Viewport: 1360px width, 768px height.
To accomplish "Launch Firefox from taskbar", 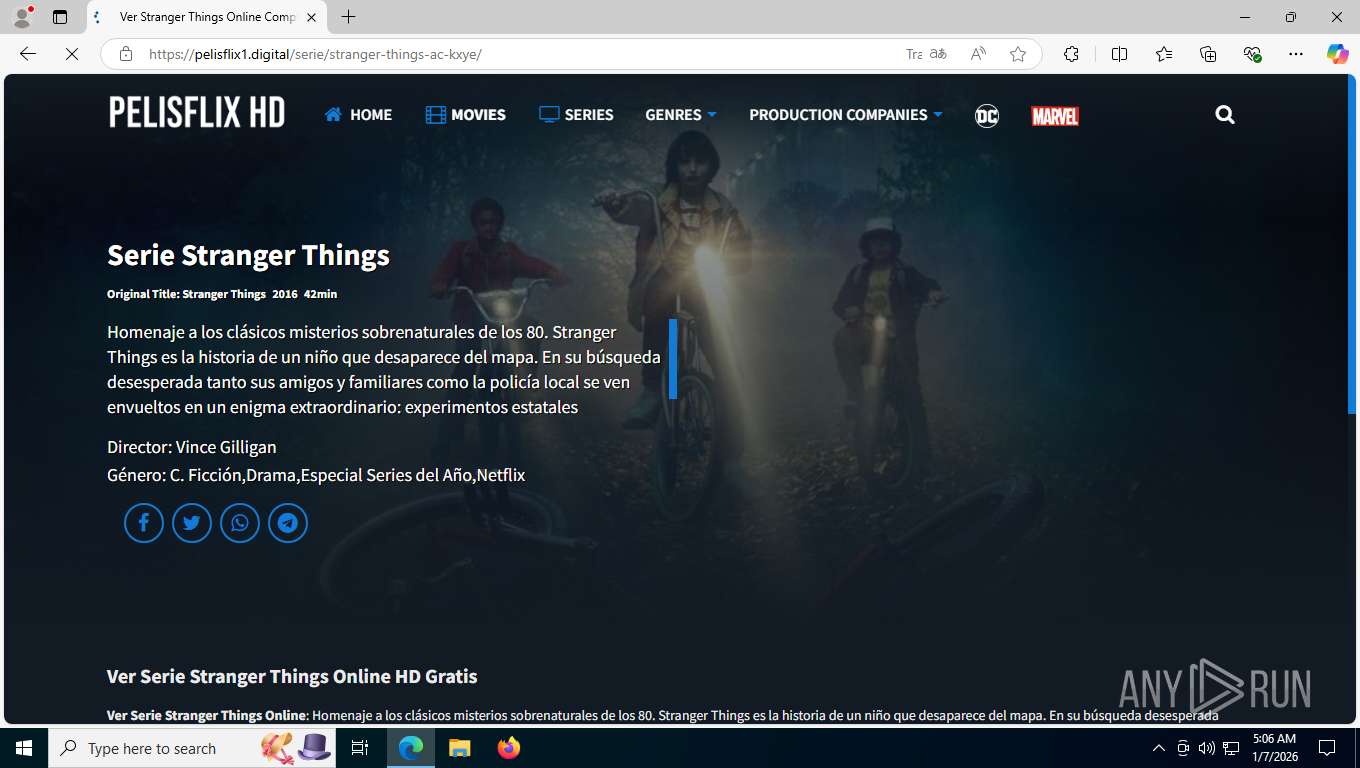I will pyautogui.click(x=509, y=748).
